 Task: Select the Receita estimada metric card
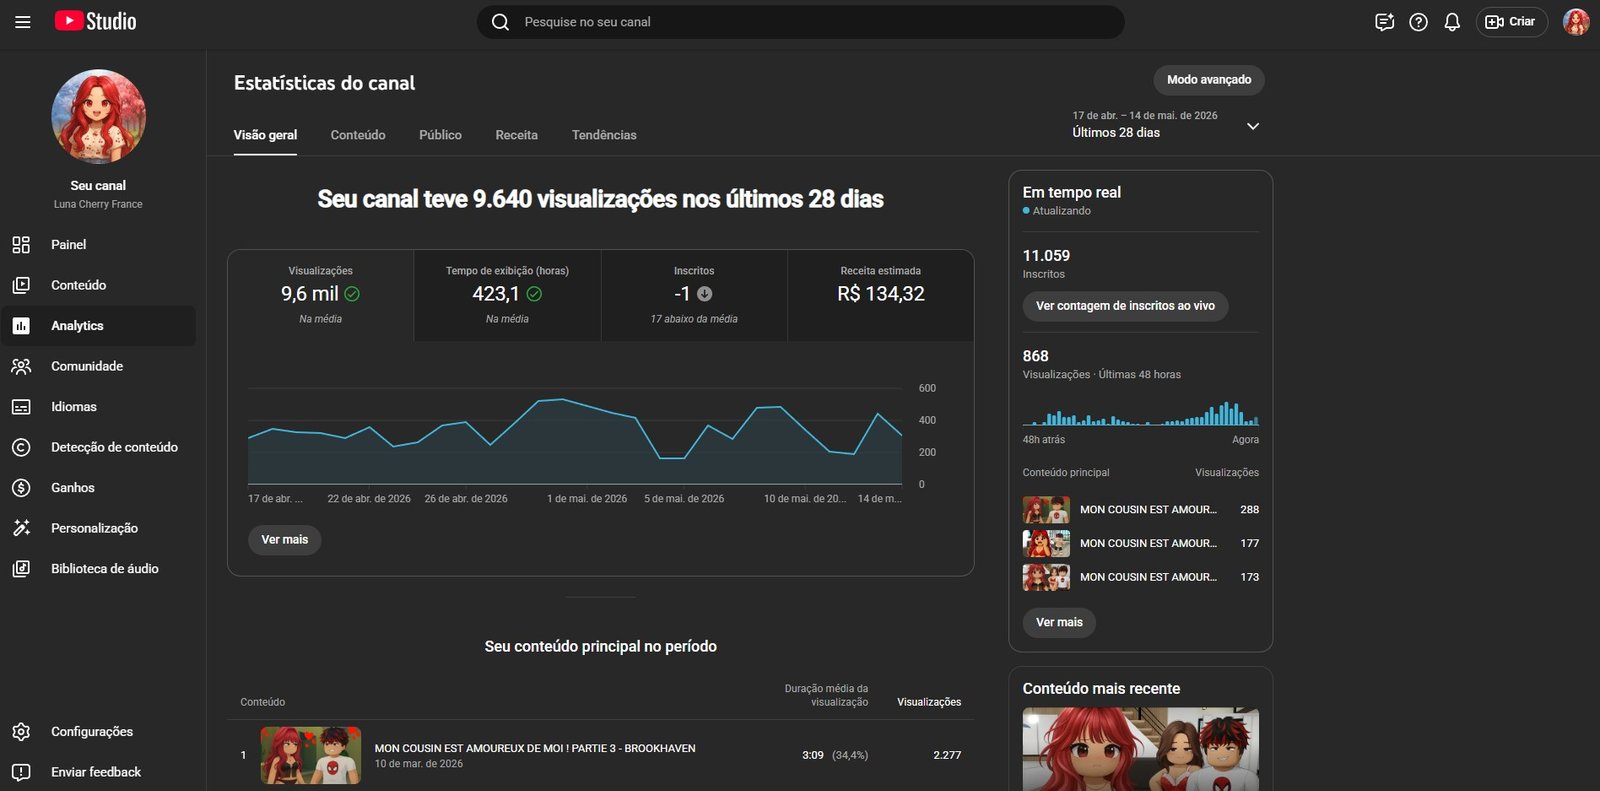(x=881, y=296)
